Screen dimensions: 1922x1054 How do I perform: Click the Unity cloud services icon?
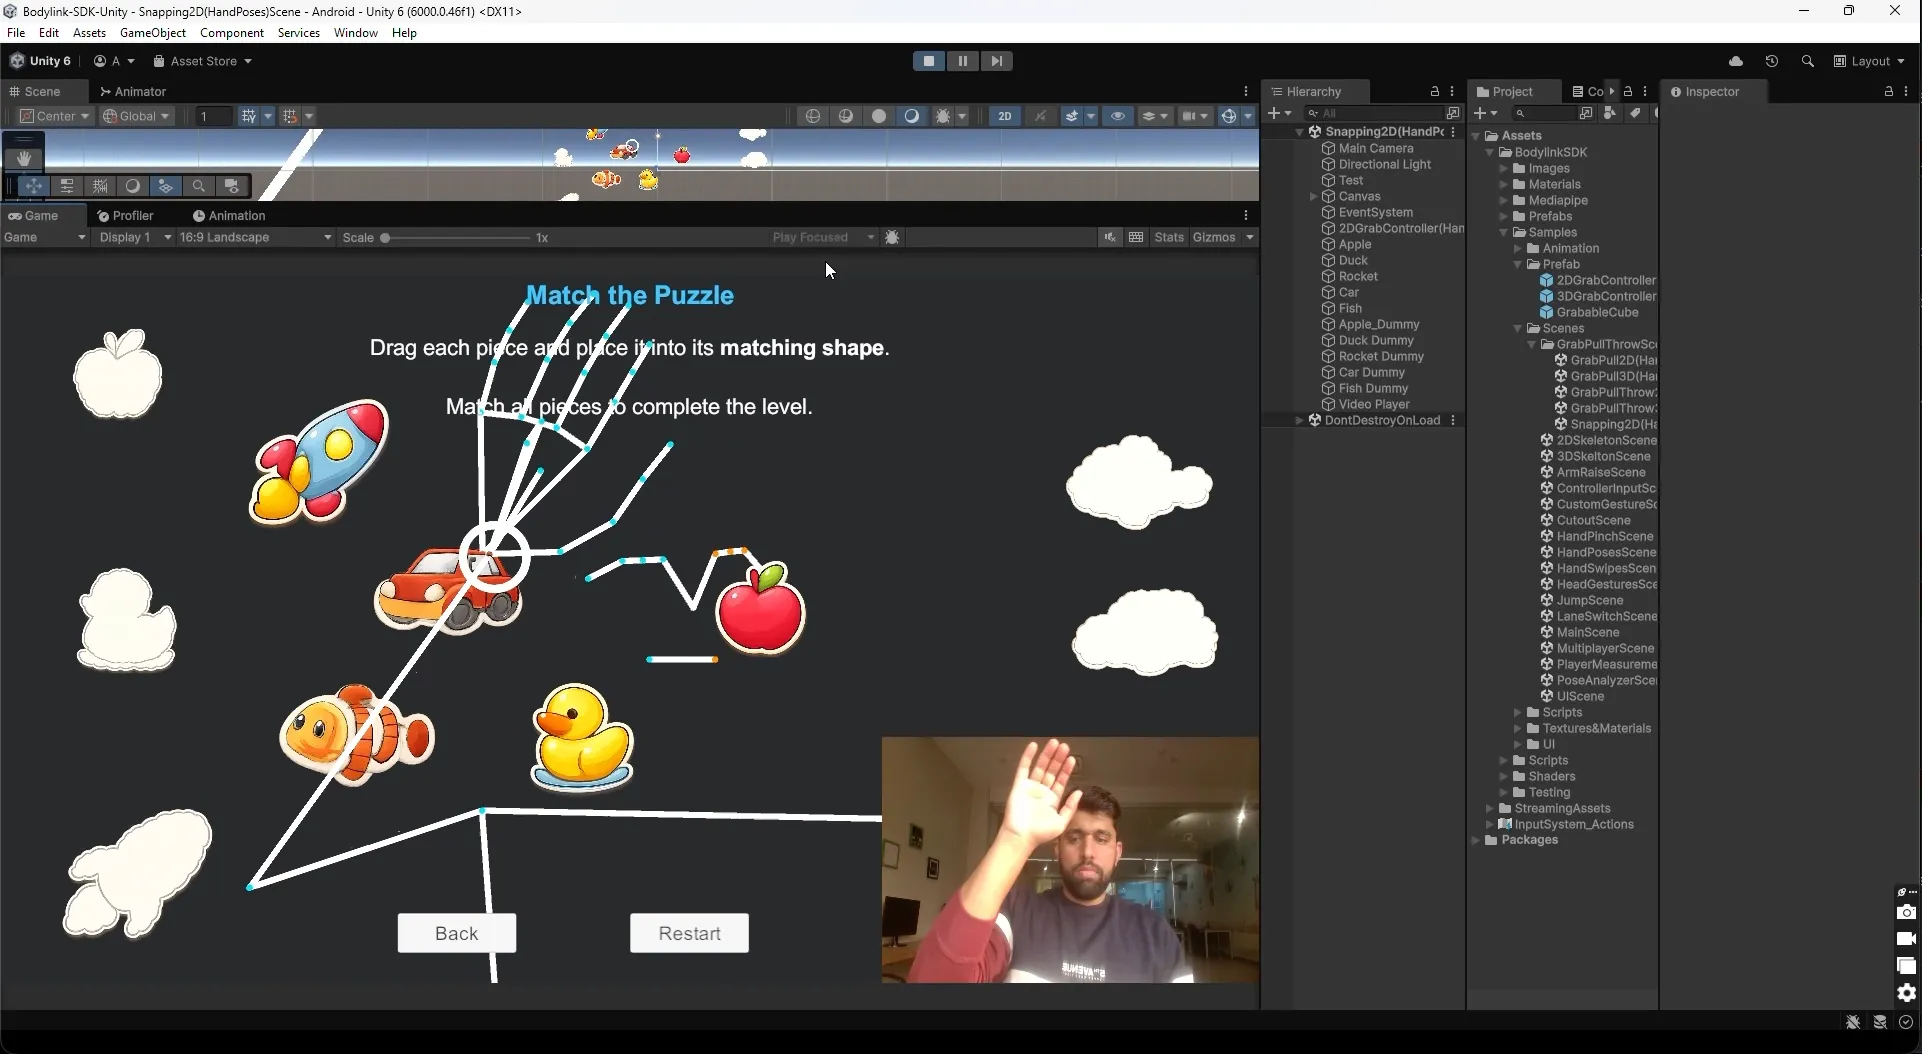tap(1737, 61)
